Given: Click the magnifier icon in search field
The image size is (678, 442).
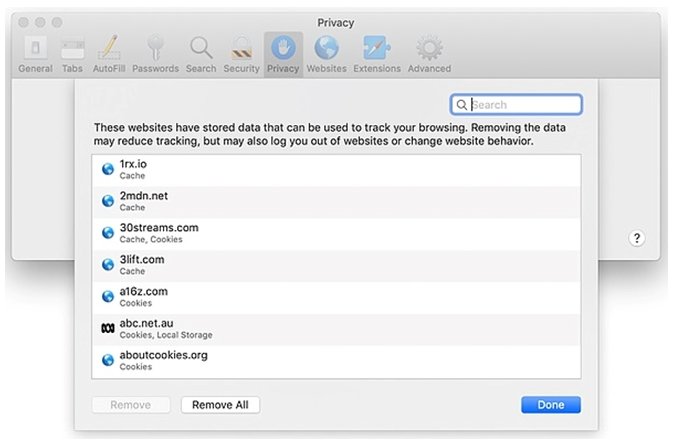Looking at the screenshot, I should [461, 105].
